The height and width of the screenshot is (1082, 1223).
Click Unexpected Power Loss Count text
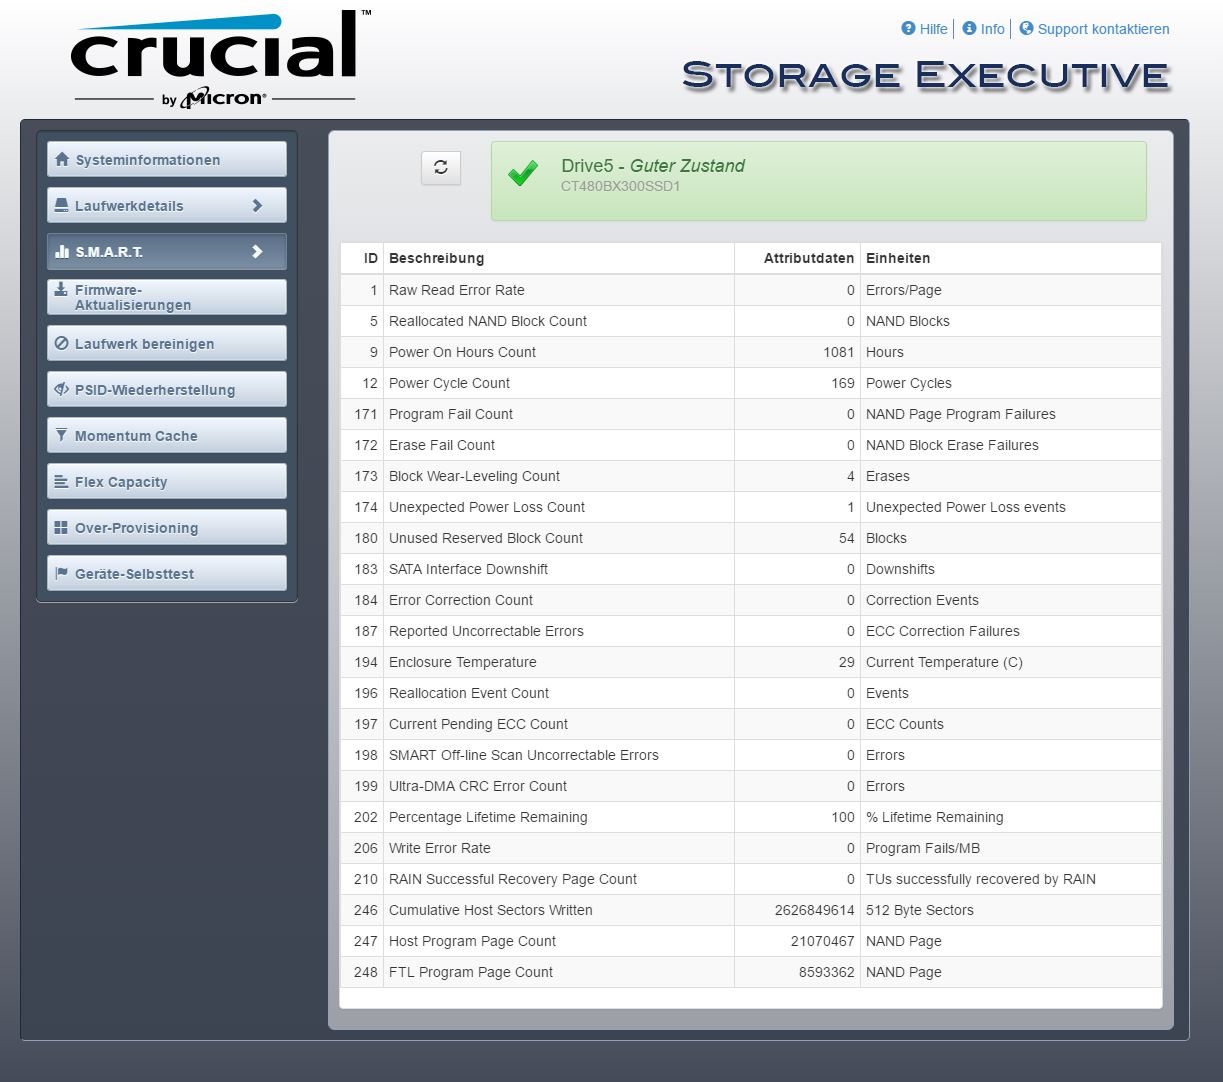tap(487, 507)
